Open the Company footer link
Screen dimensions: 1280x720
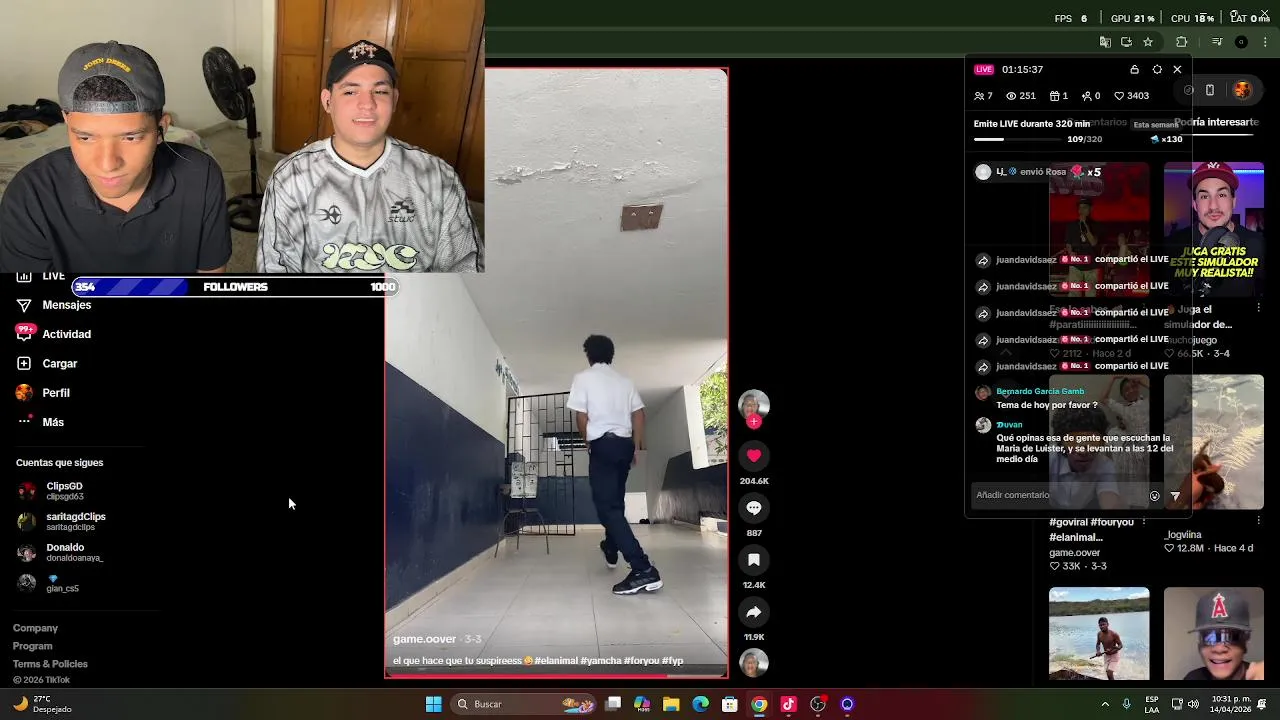click(x=35, y=628)
